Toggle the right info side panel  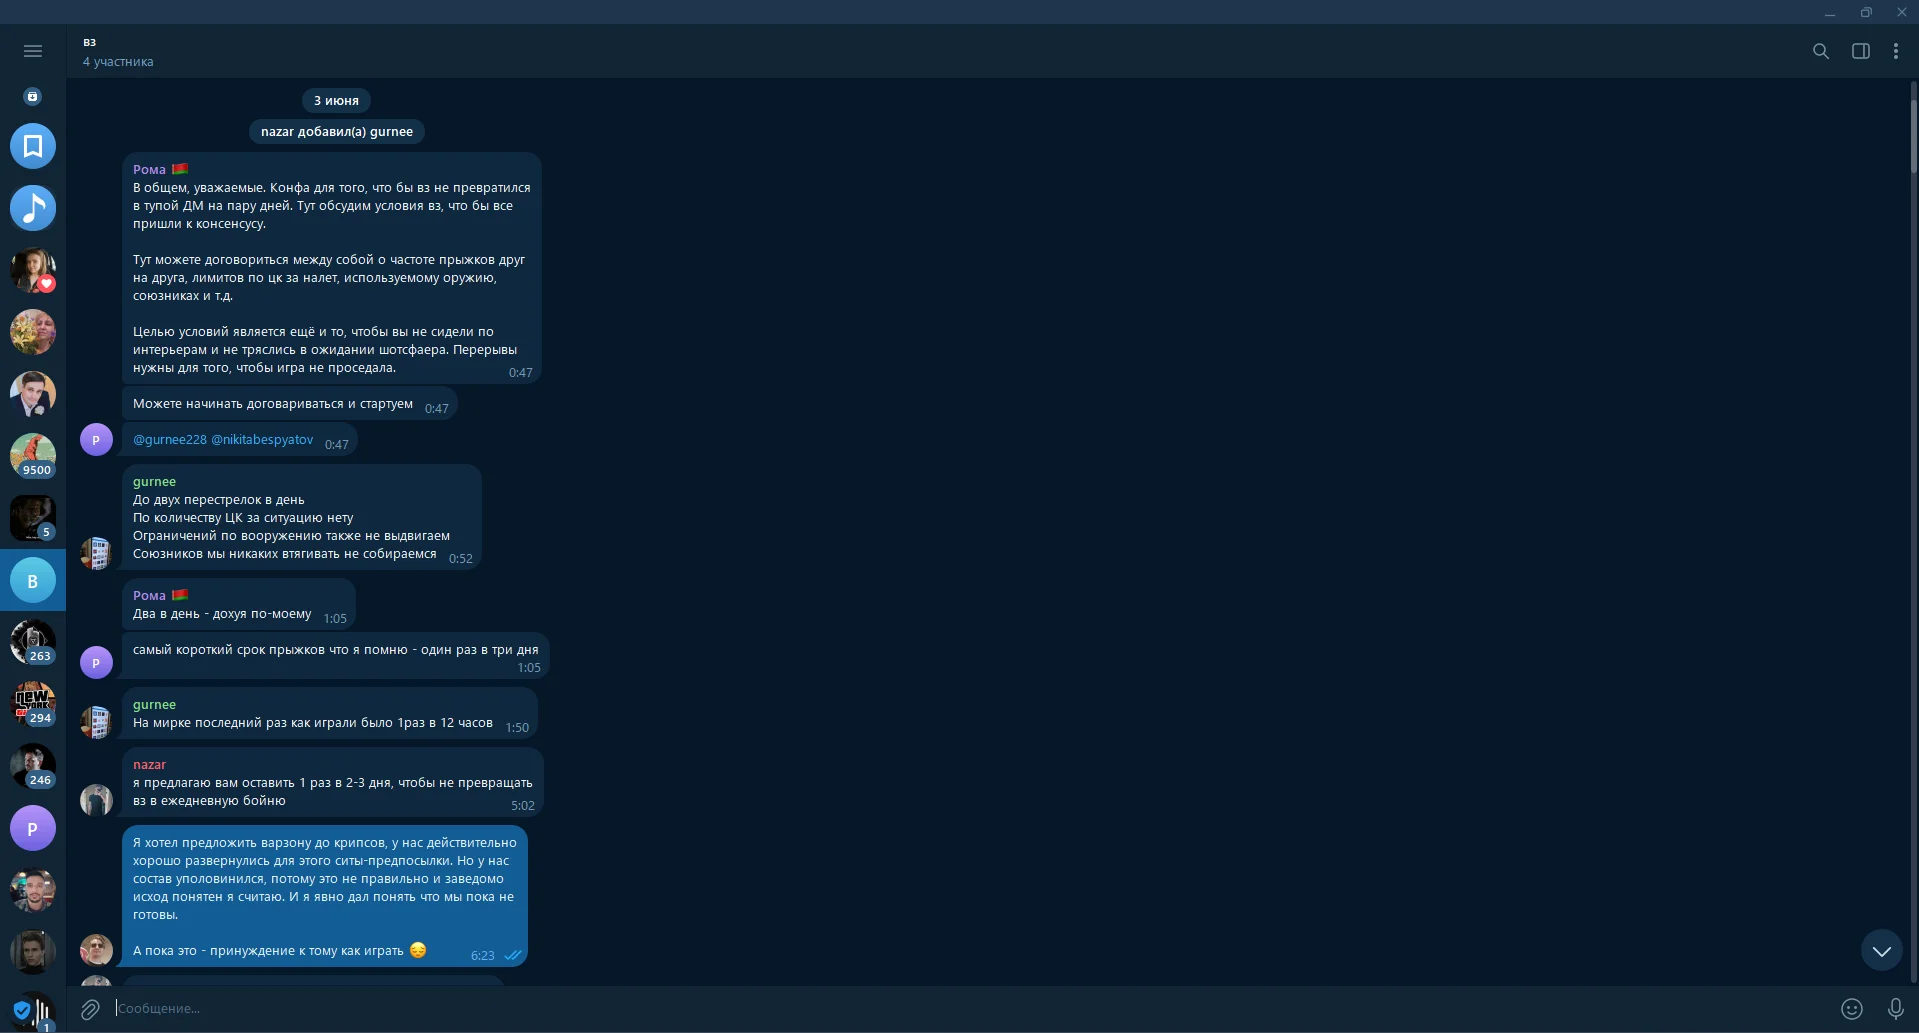(x=1861, y=51)
